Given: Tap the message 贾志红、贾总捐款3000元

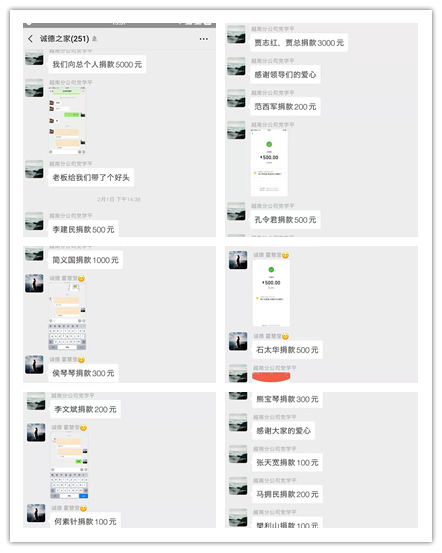Looking at the screenshot, I should click(299, 43).
